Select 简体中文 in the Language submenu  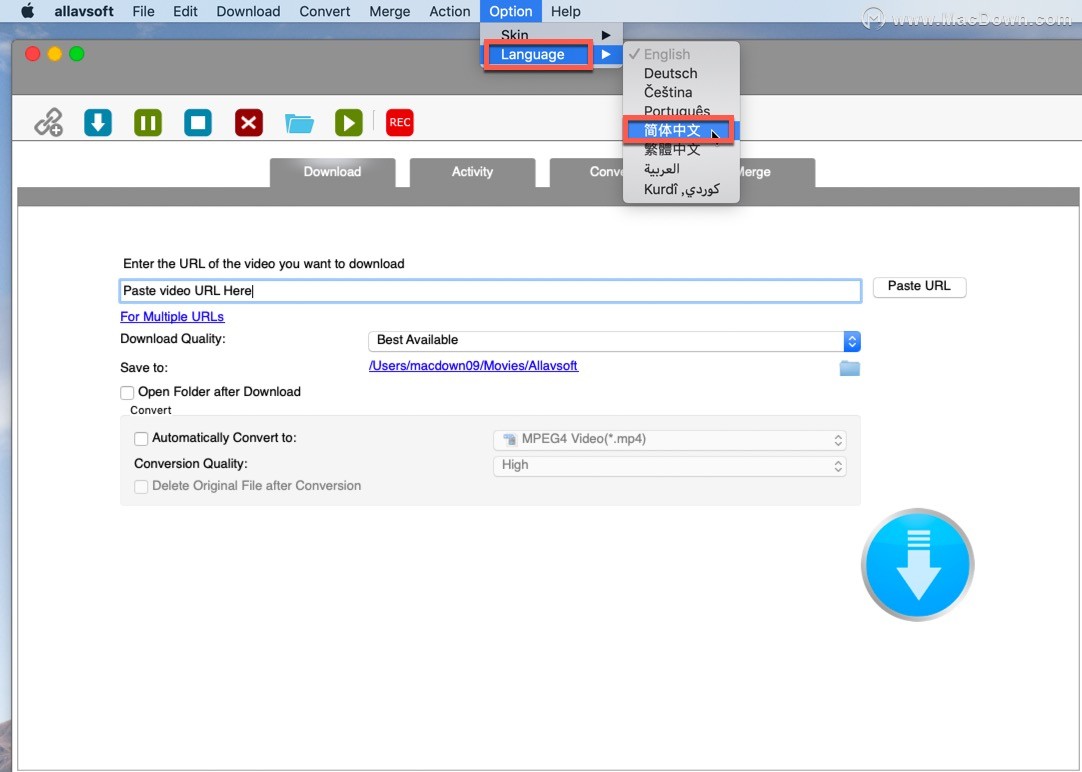tap(672, 131)
